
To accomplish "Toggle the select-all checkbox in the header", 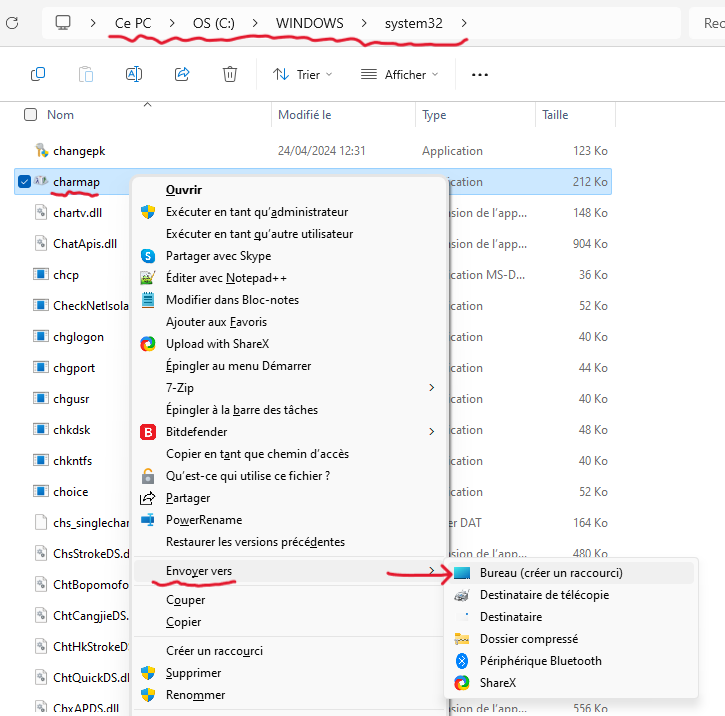I will tap(30, 115).
